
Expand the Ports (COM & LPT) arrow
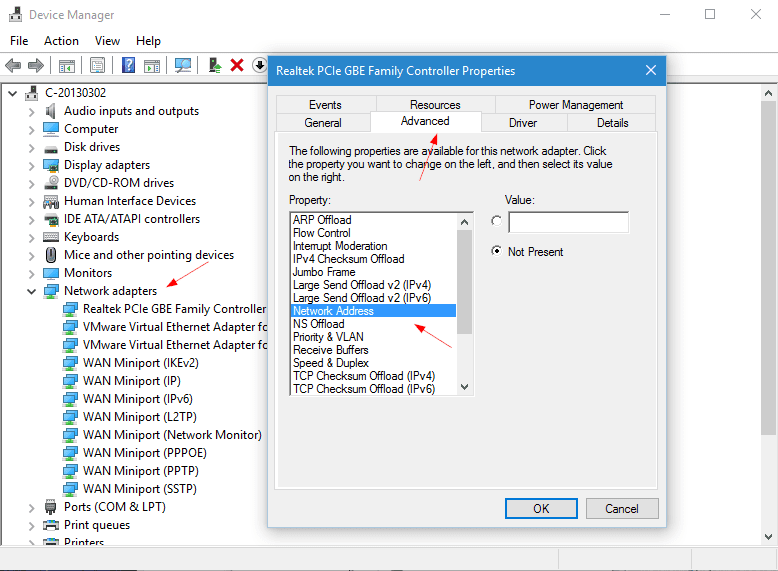tap(31, 508)
